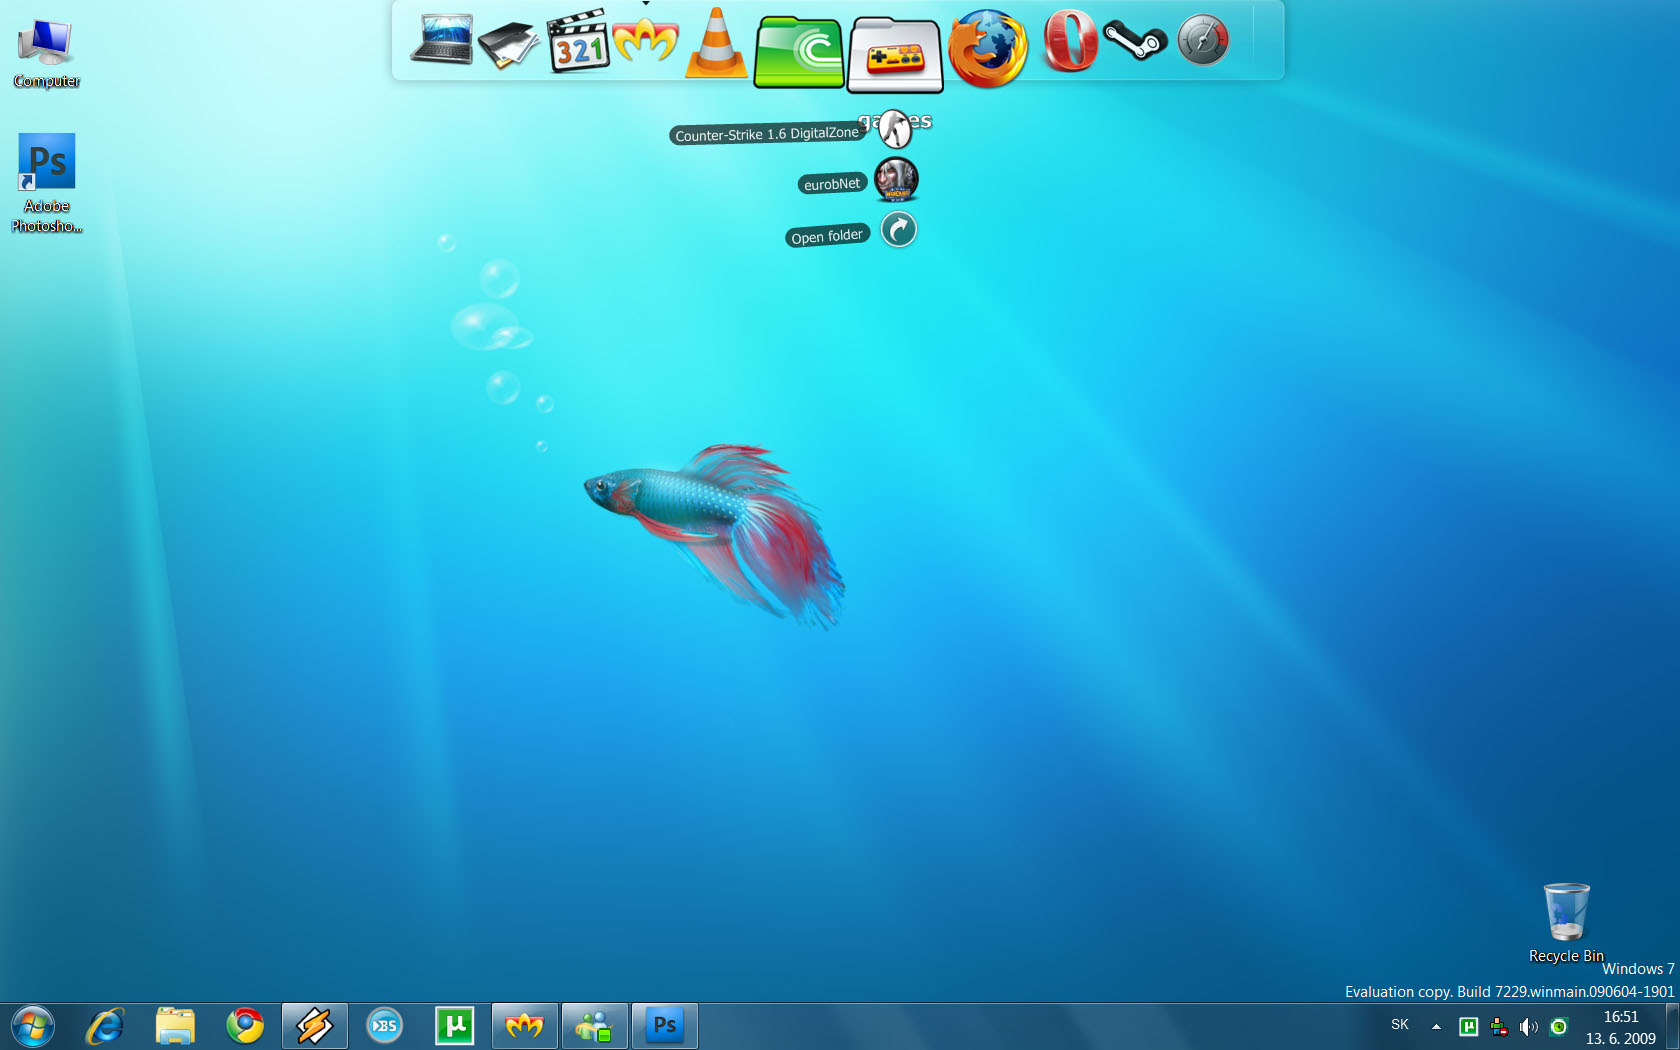The width and height of the screenshot is (1680, 1050).
Task: Open the volume control in tray
Action: click(x=1529, y=1026)
